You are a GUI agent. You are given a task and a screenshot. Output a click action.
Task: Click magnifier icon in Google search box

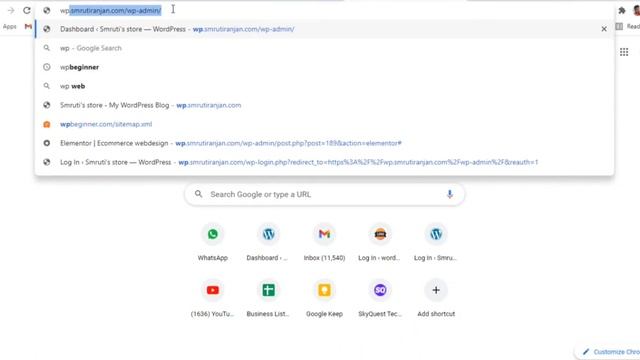[198, 194]
